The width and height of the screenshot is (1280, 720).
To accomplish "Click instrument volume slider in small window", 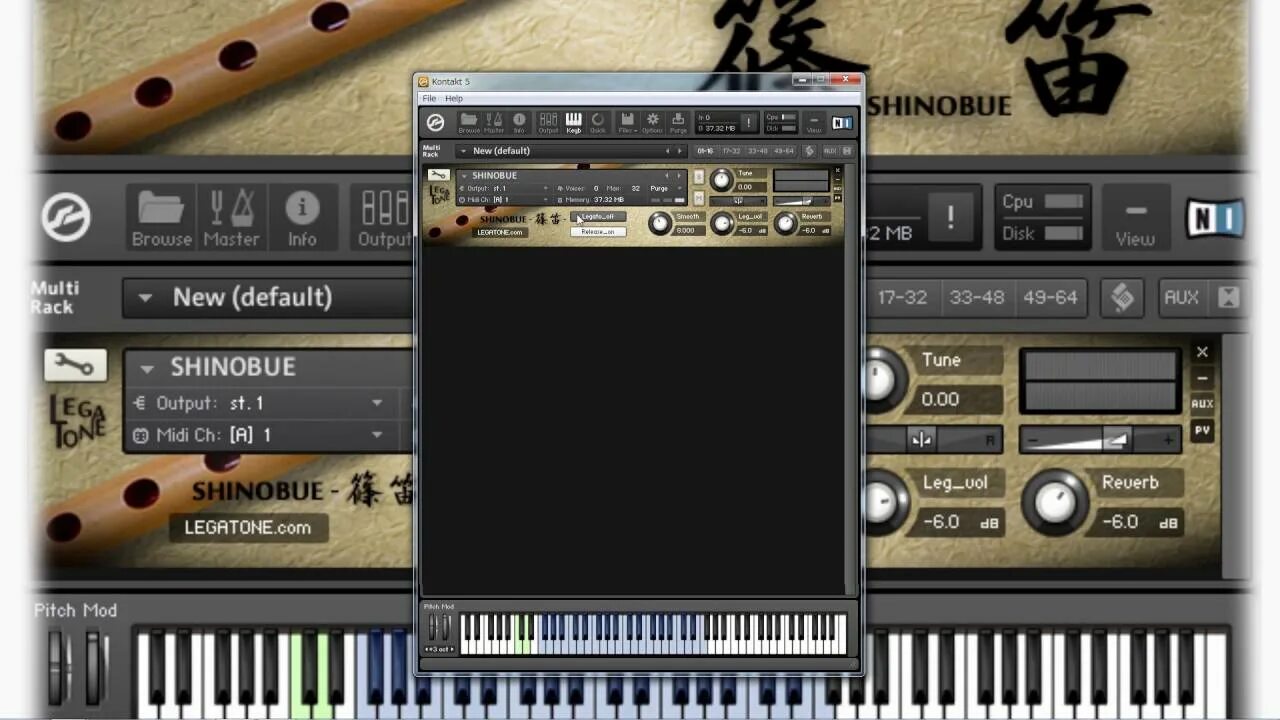I will tap(801, 201).
